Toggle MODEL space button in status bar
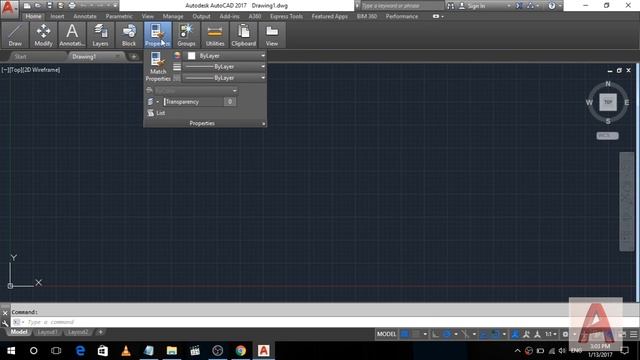The image size is (640, 360). (x=386, y=334)
